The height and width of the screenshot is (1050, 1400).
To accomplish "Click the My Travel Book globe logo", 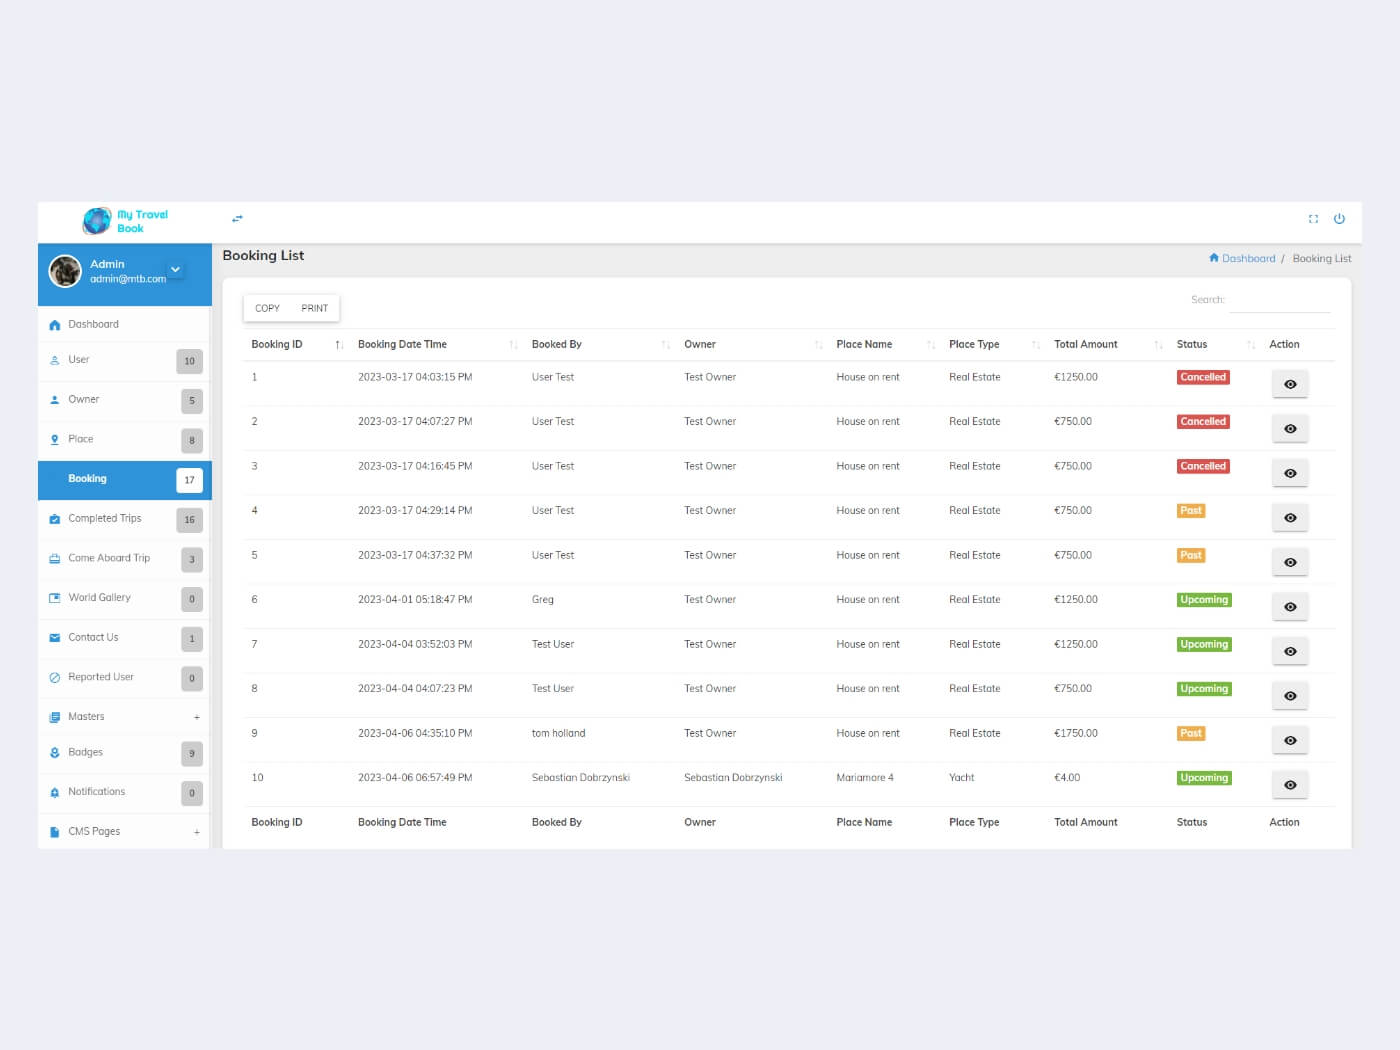I will coord(97,221).
